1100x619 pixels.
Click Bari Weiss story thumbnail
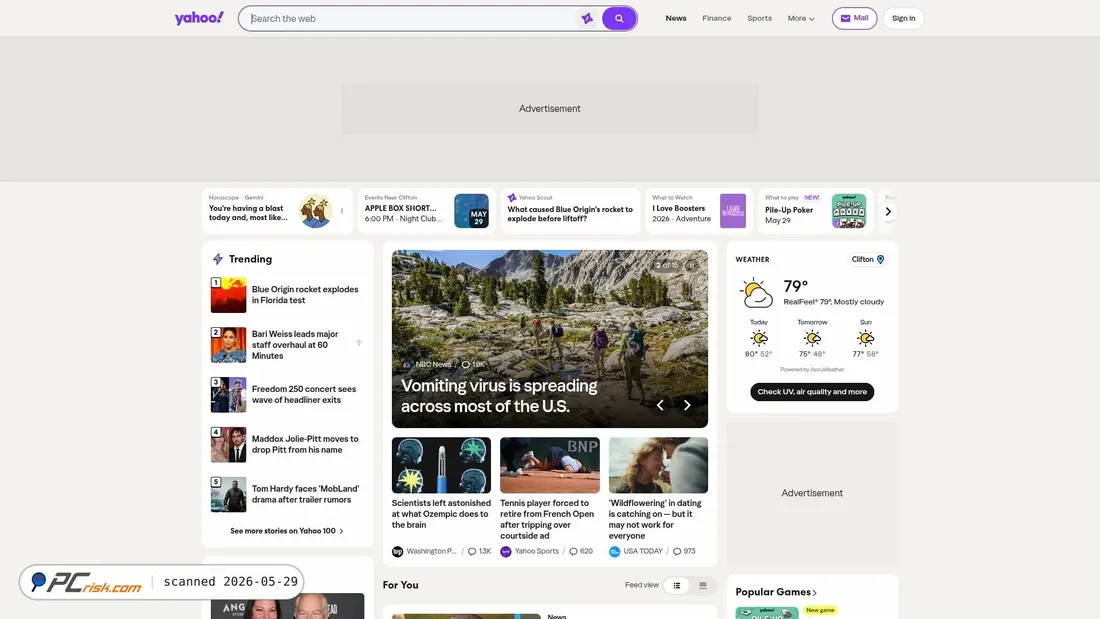point(229,345)
